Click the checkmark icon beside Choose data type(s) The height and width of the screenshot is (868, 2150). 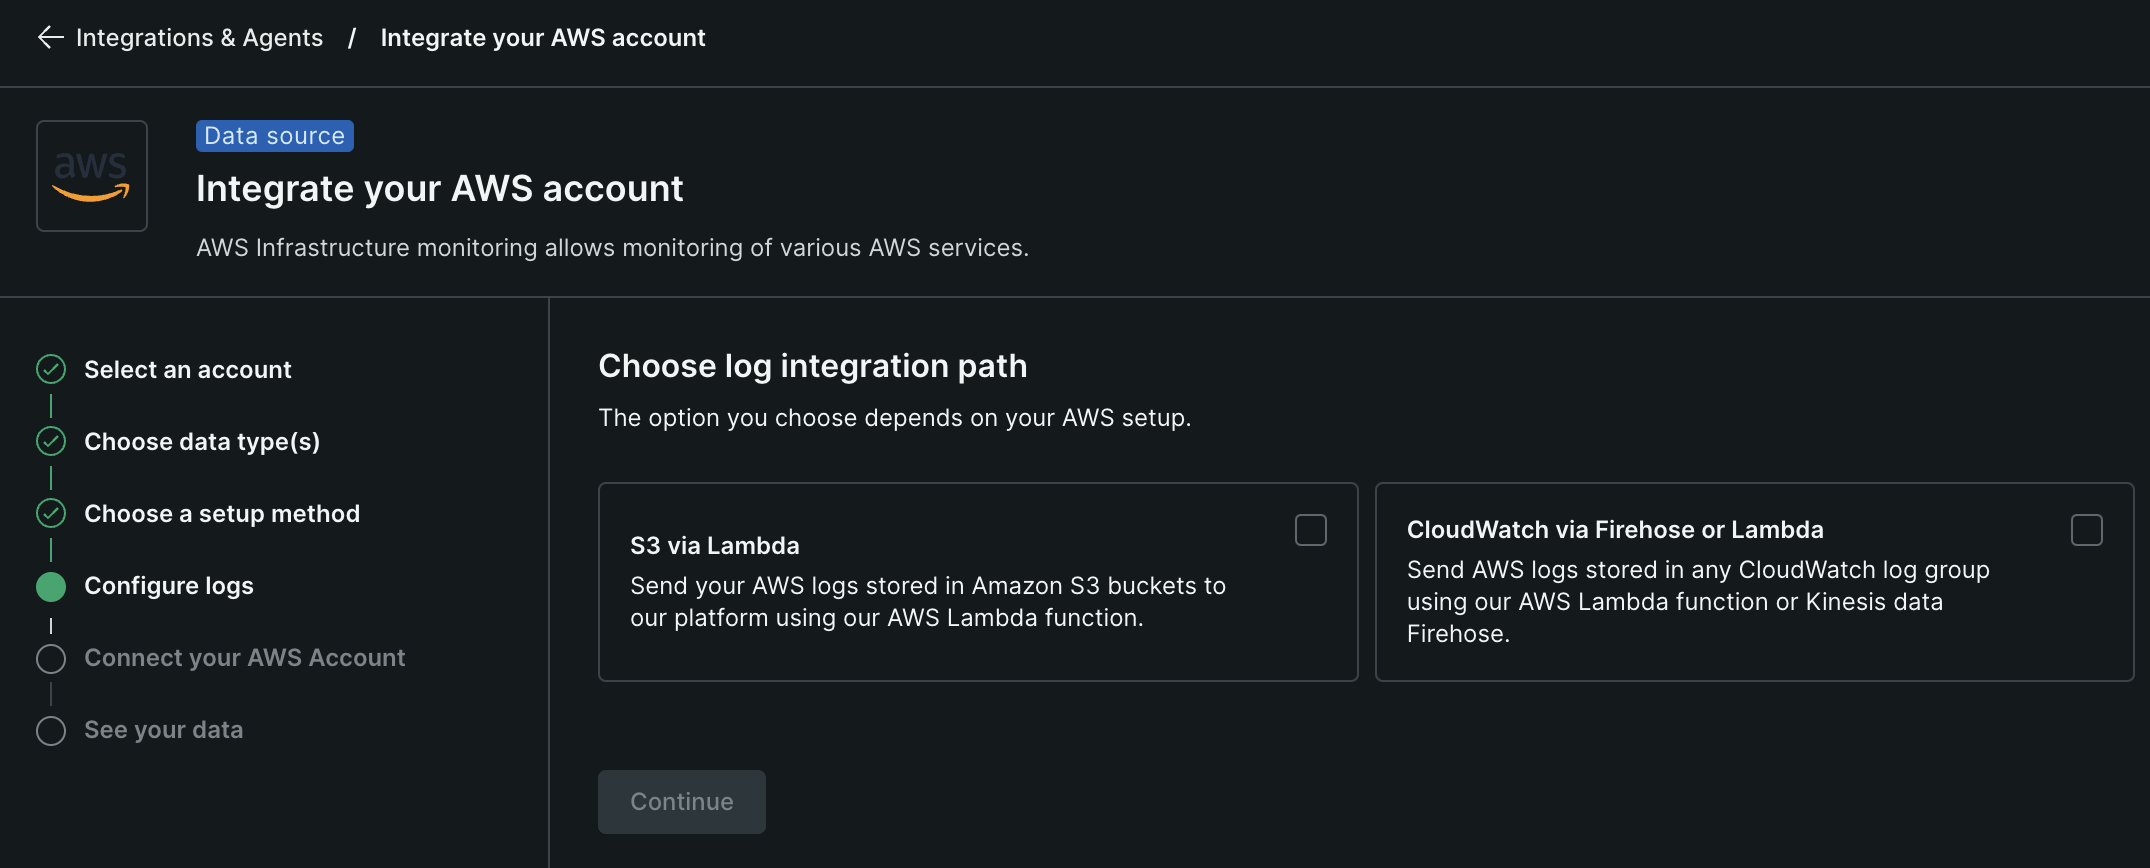click(x=51, y=441)
